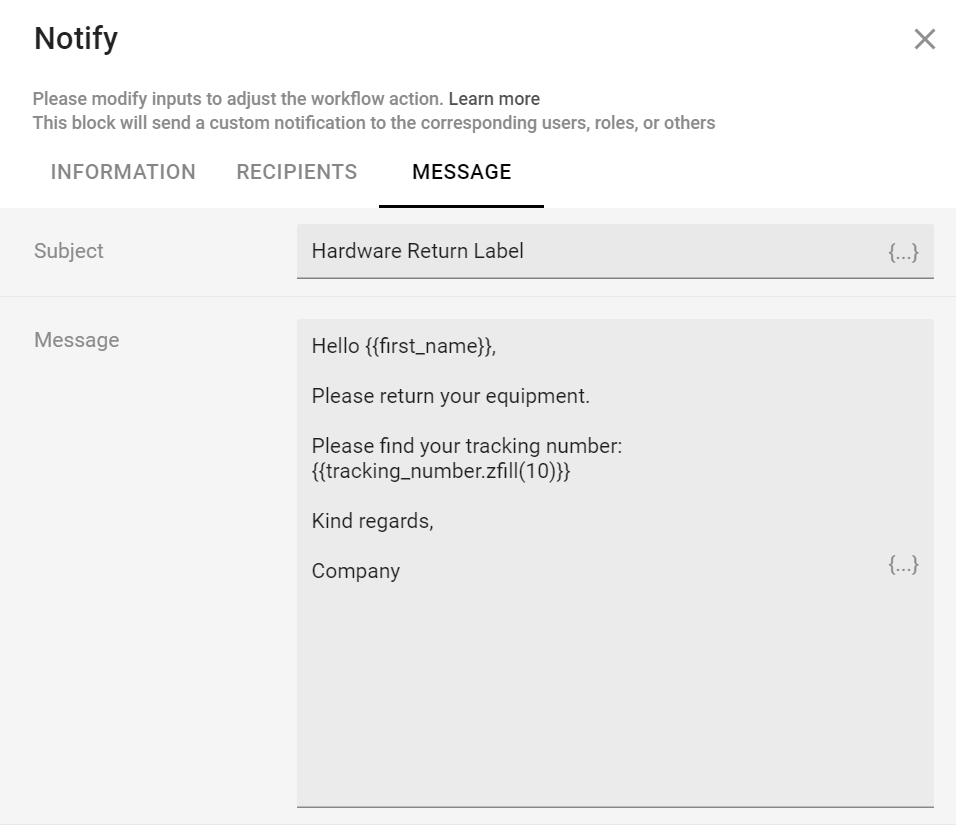The height and width of the screenshot is (826, 956).
Task: Click the Subject label
Action: click(x=69, y=251)
